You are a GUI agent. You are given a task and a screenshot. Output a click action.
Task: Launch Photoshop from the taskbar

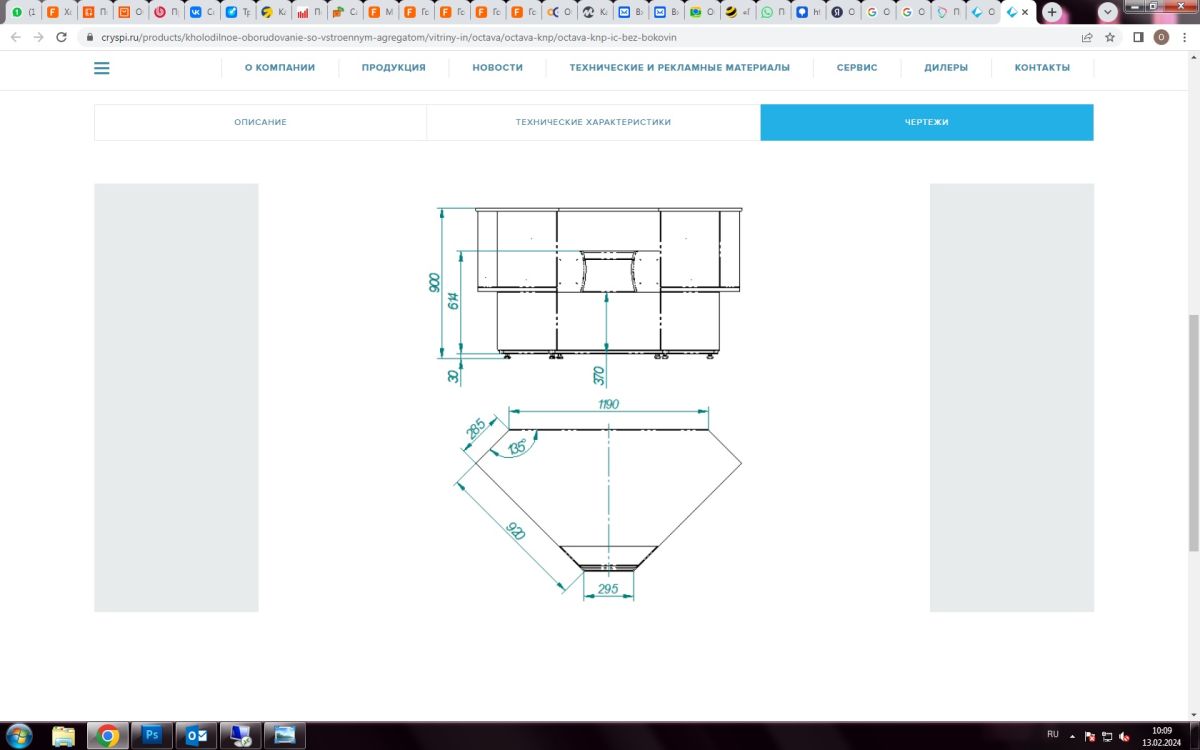pos(152,735)
